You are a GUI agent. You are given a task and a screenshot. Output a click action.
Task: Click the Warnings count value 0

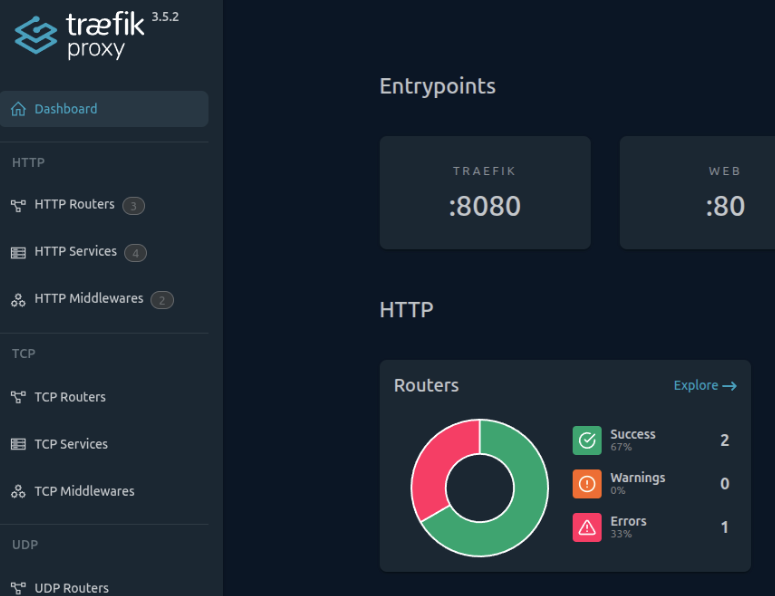pyautogui.click(x=725, y=483)
